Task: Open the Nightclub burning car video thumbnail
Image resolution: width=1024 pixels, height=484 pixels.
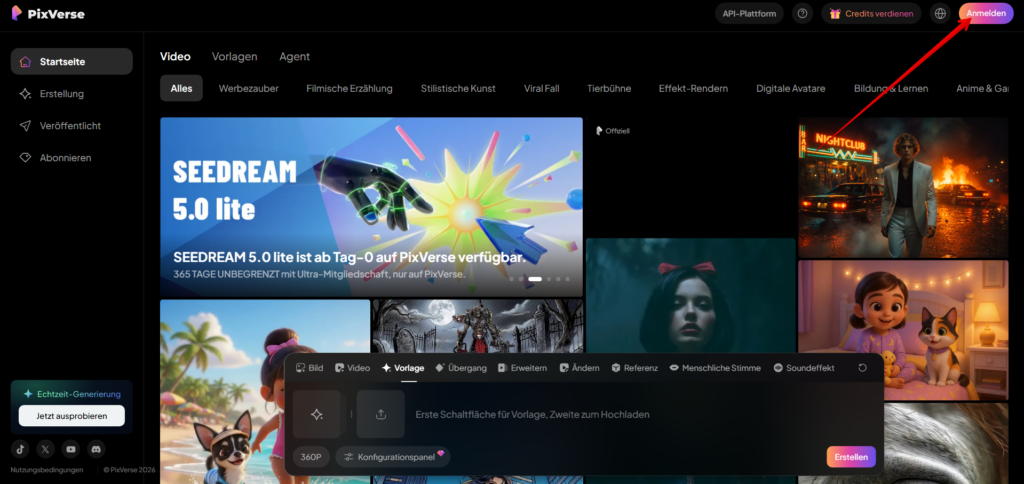Action: click(903, 187)
